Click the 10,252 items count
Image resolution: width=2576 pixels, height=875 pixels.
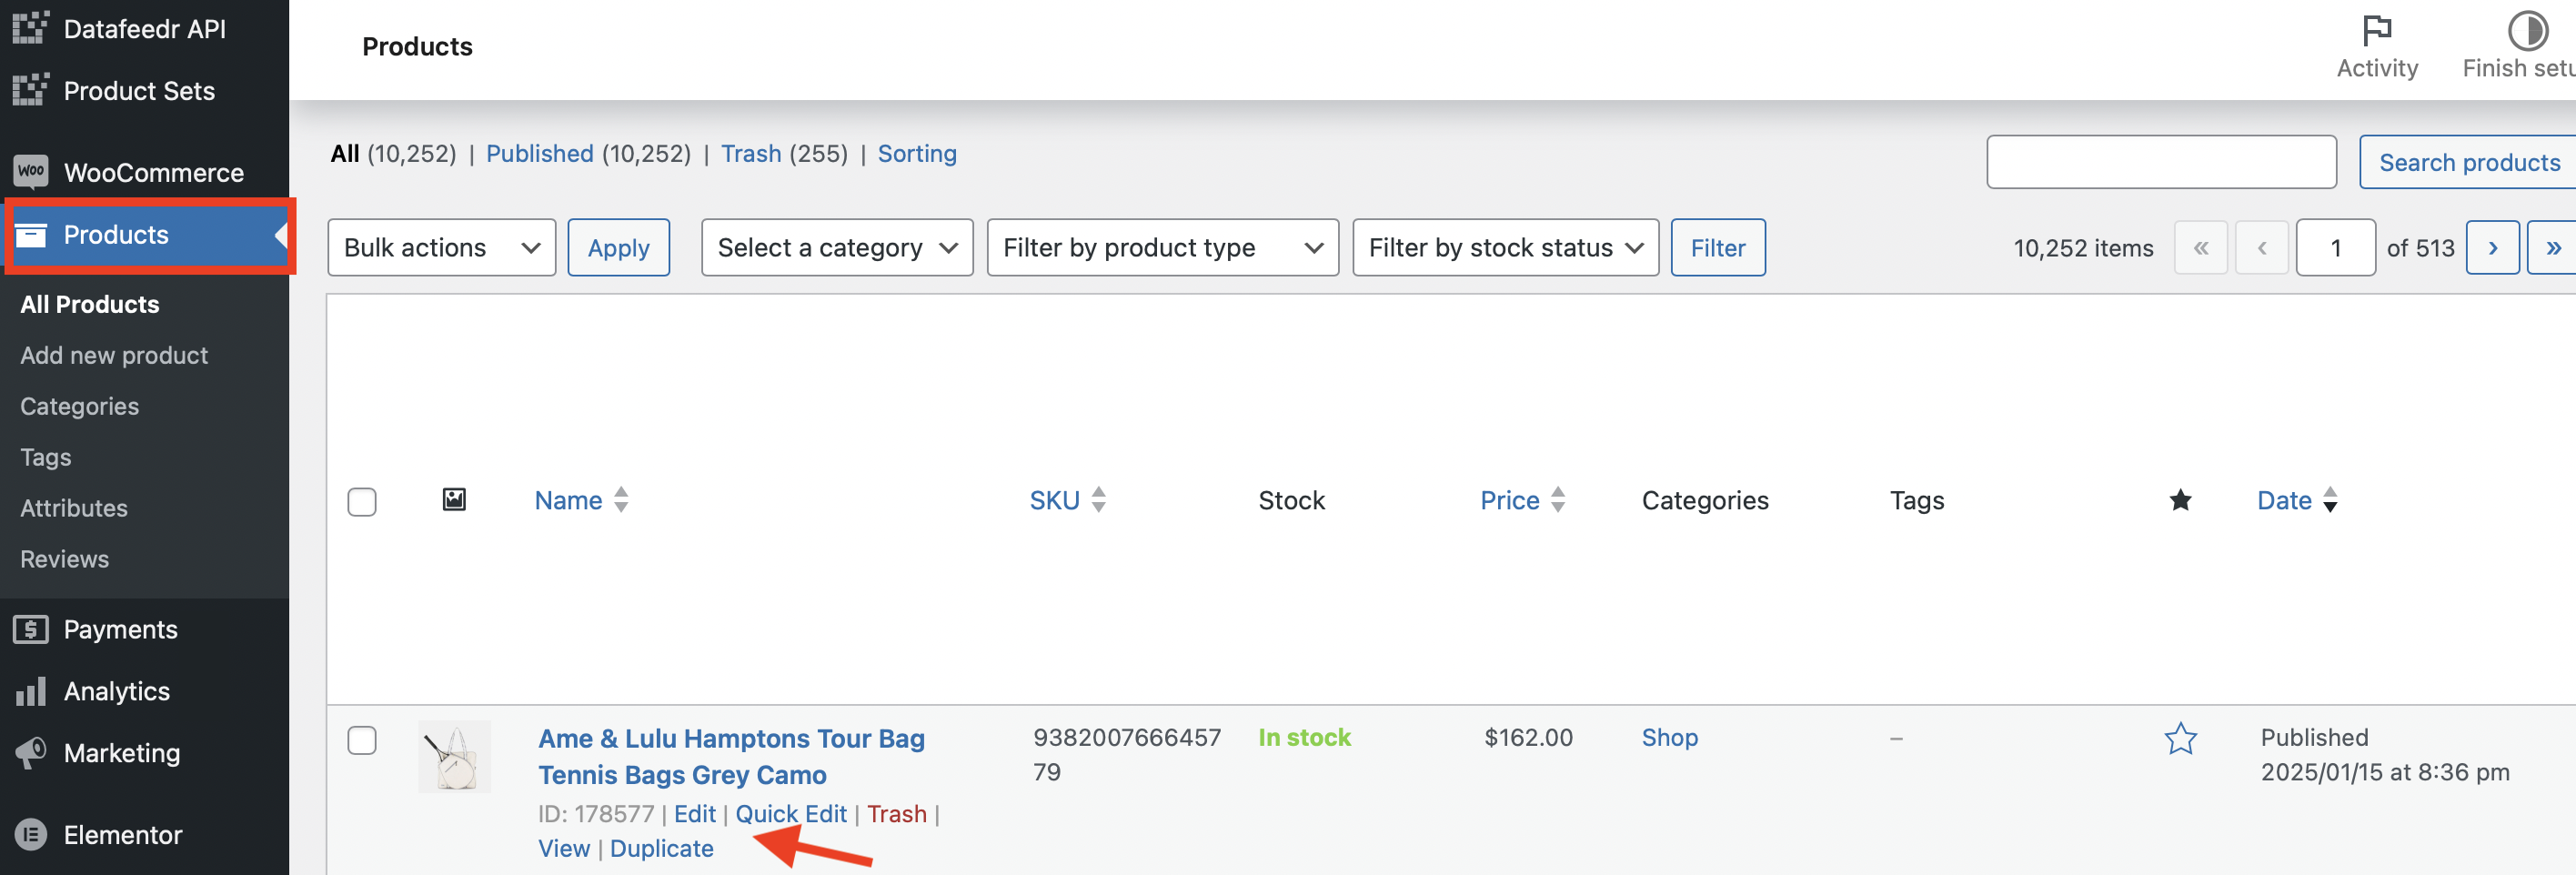(2083, 248)
